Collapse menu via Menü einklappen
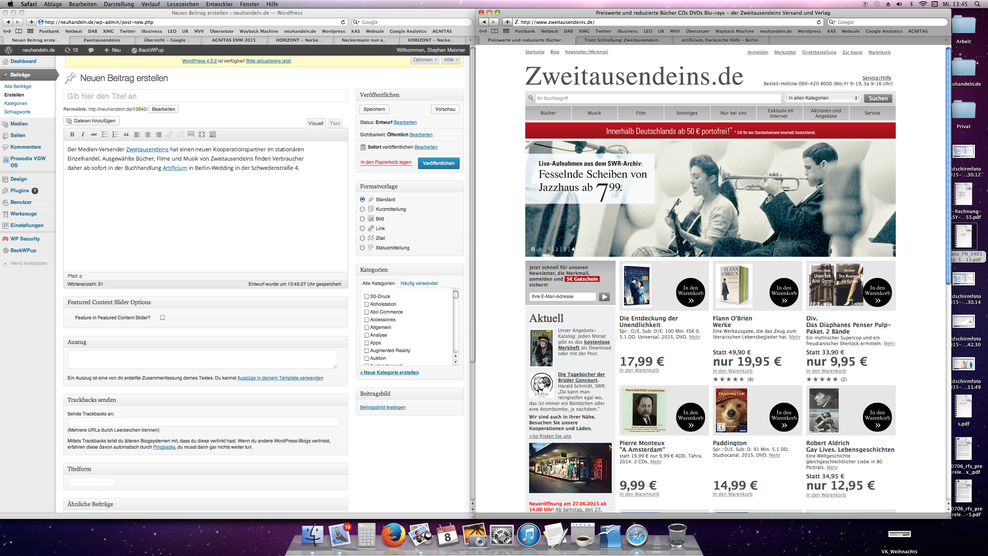Viewport: 988px width, 556px height. pos(25,264)
